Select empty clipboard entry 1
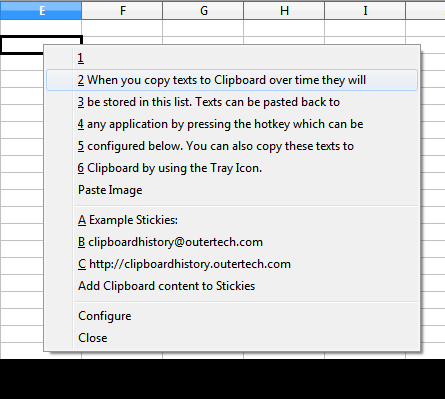The image size is (445, 399). (232, 58)
